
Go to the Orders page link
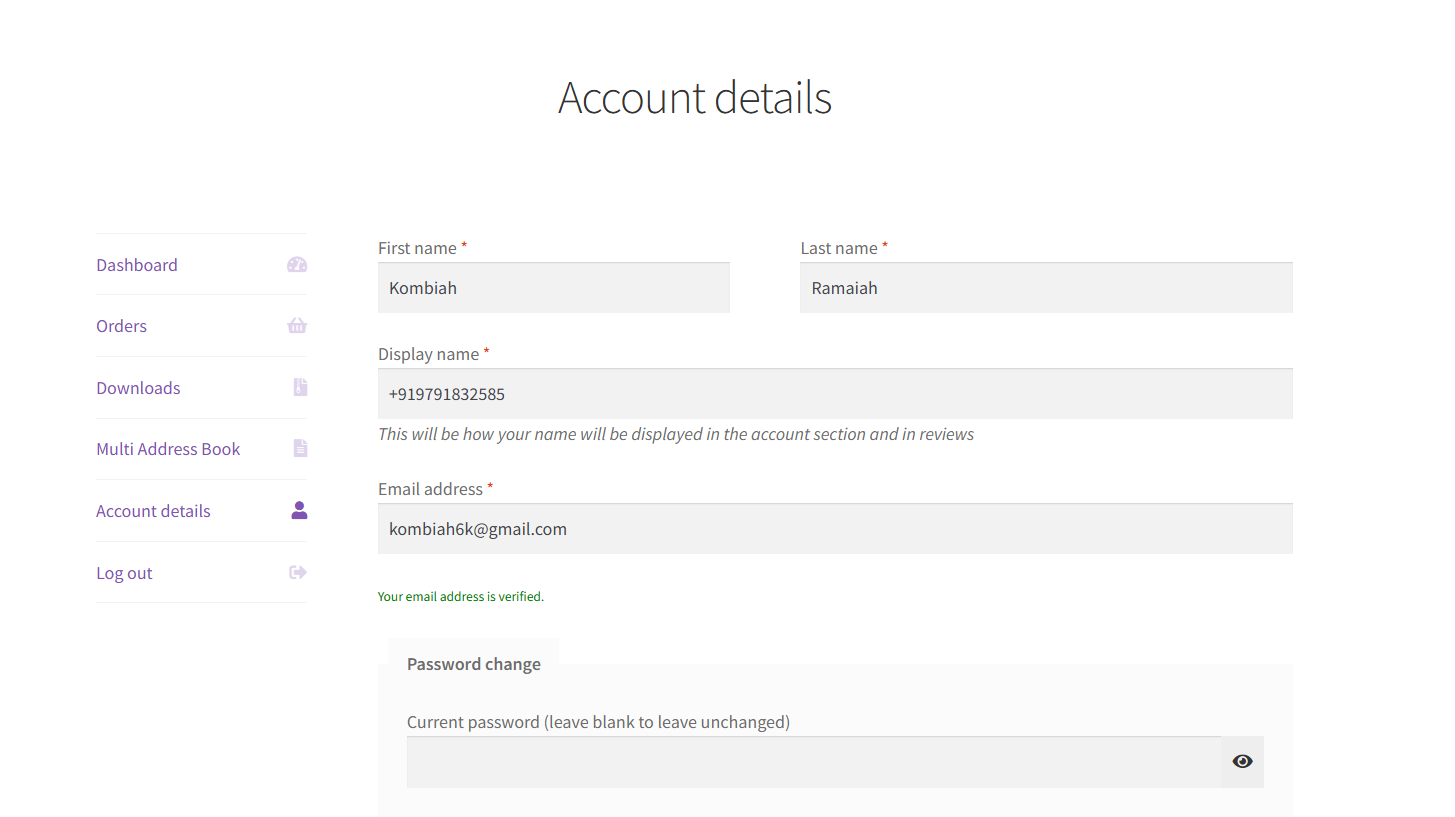tap(121, 326)
